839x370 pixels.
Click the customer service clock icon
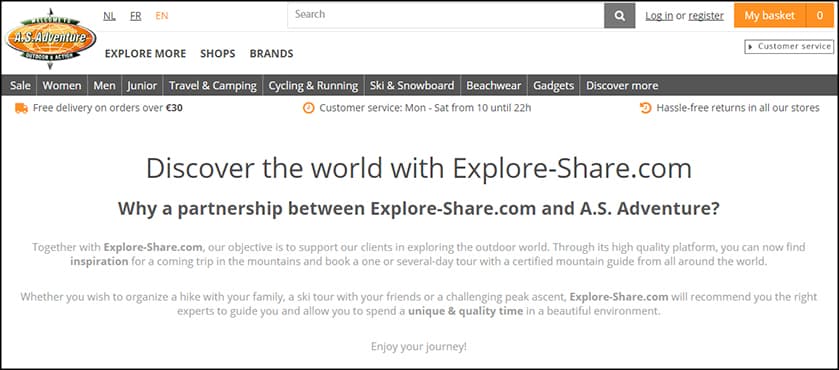click(x=309, y=108)
